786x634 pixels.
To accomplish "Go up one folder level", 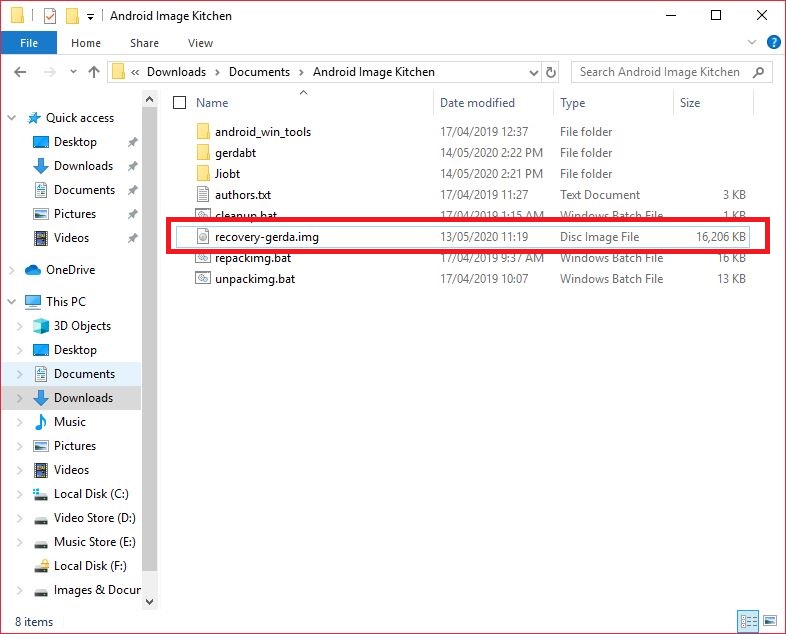I will pos(94,72).
